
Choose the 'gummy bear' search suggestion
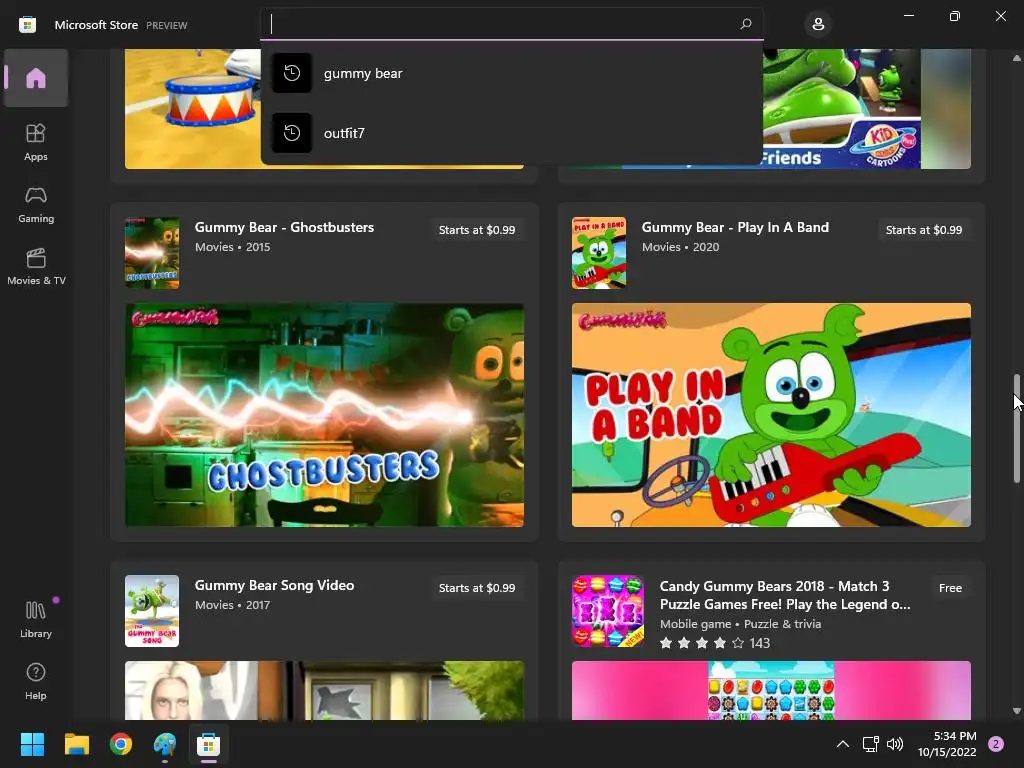tap(511, 73)
